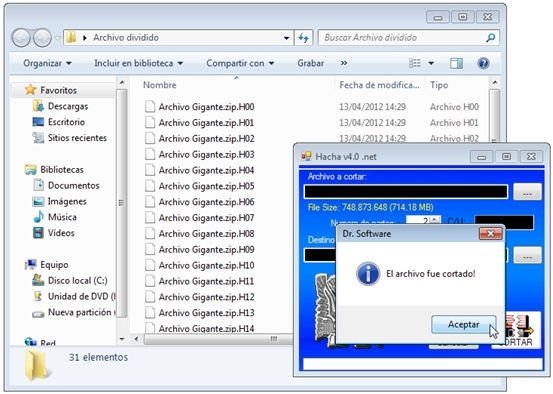Click the Archivo a cortar path field
The width and height of the screenshot is (553, 394).
(406, 192)
